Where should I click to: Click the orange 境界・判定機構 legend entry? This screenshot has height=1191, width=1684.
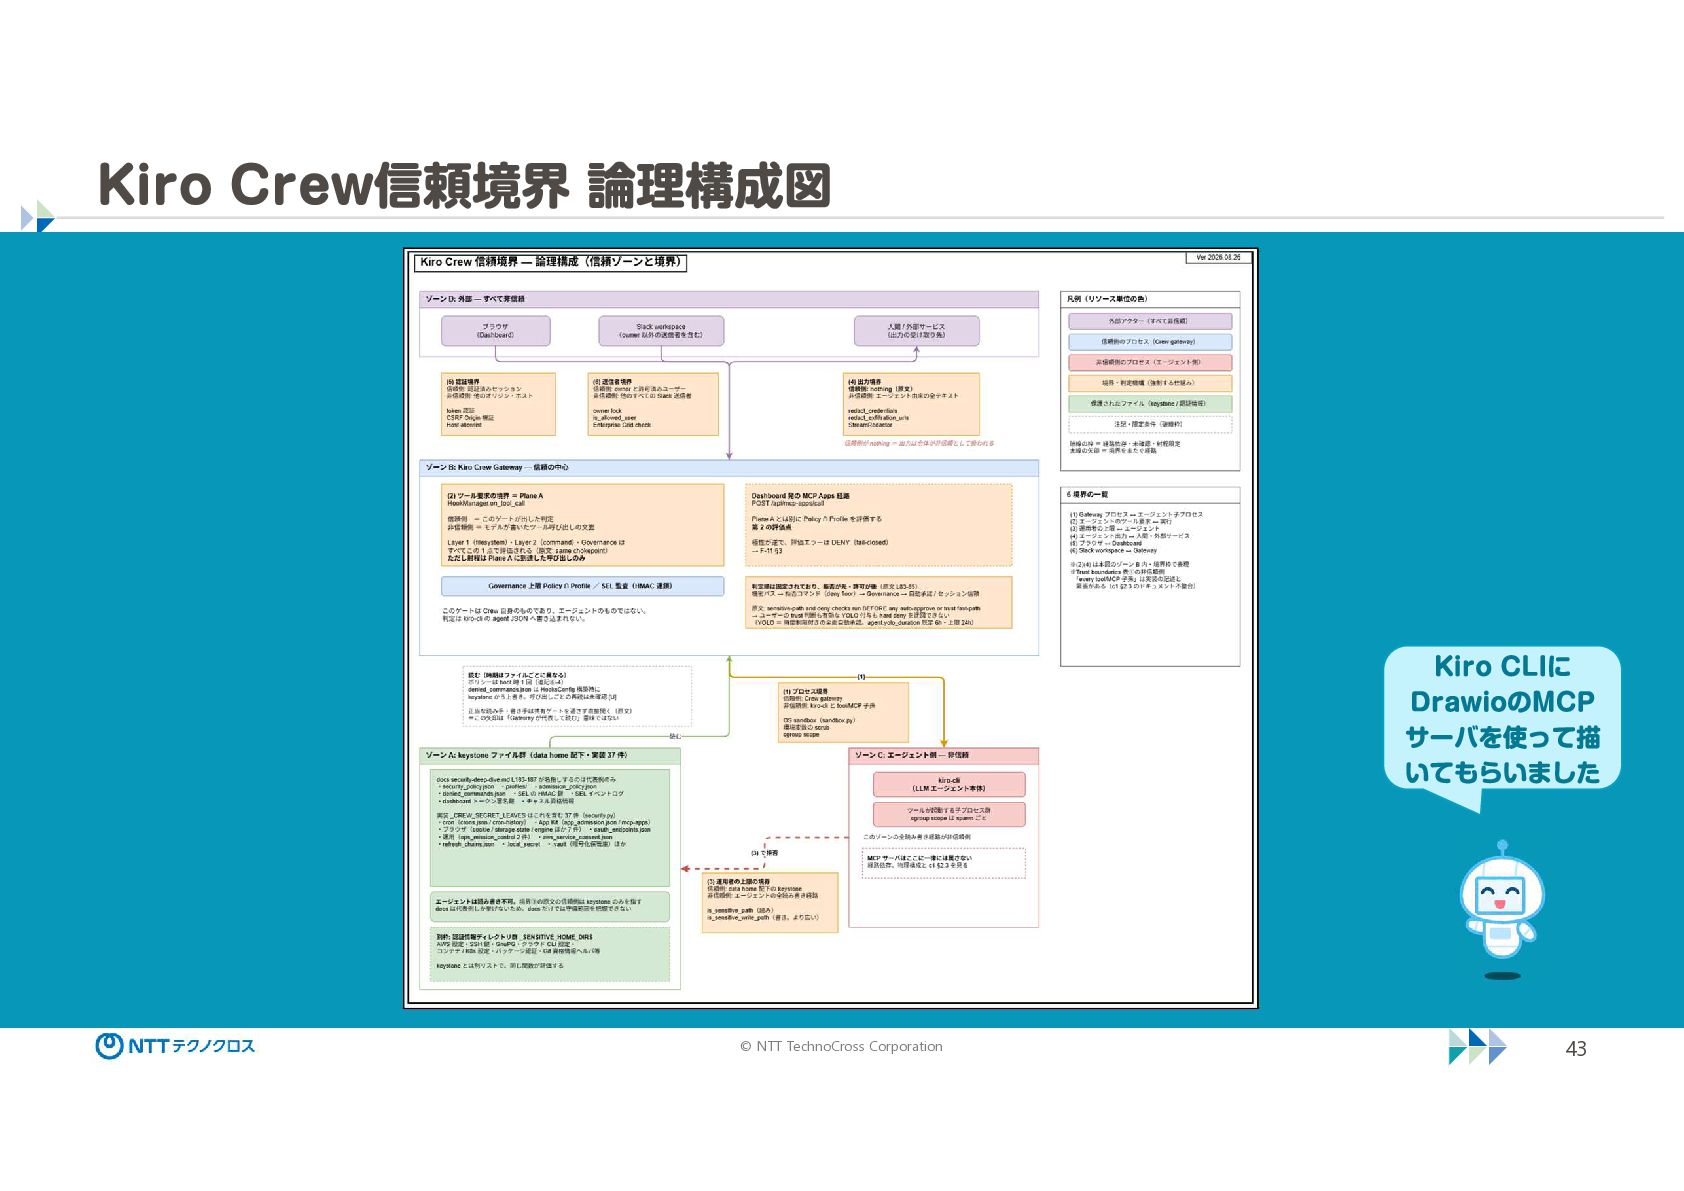[x=1150, y=383]
